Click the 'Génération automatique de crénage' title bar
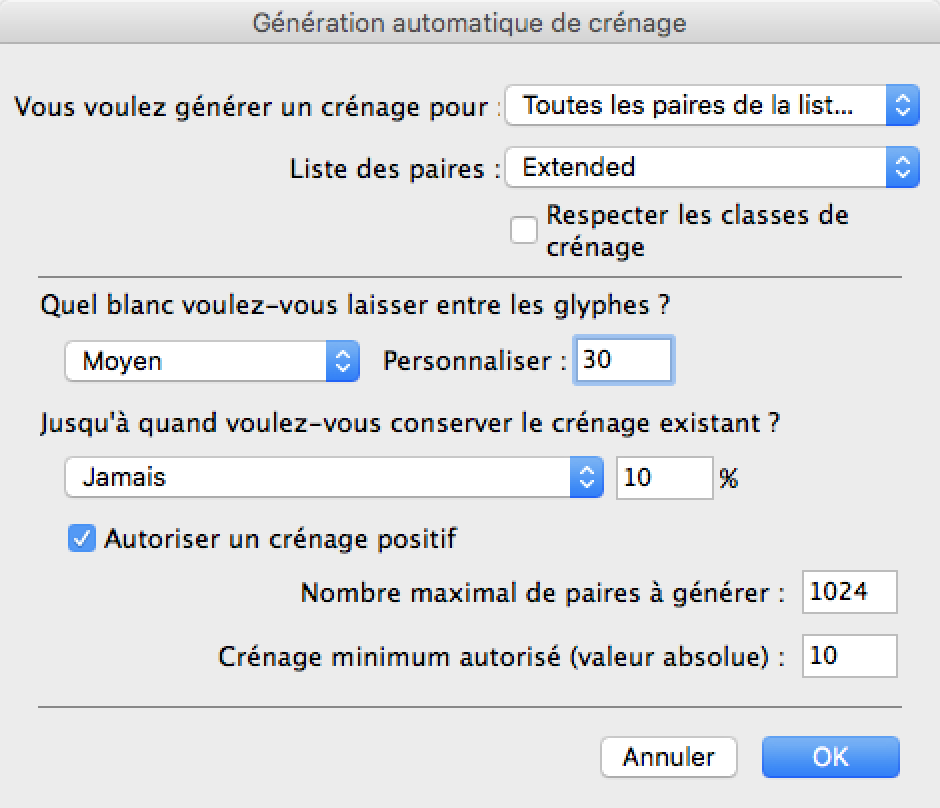The width and height of the screenshot is (940, 808). [x=469, y=22]
